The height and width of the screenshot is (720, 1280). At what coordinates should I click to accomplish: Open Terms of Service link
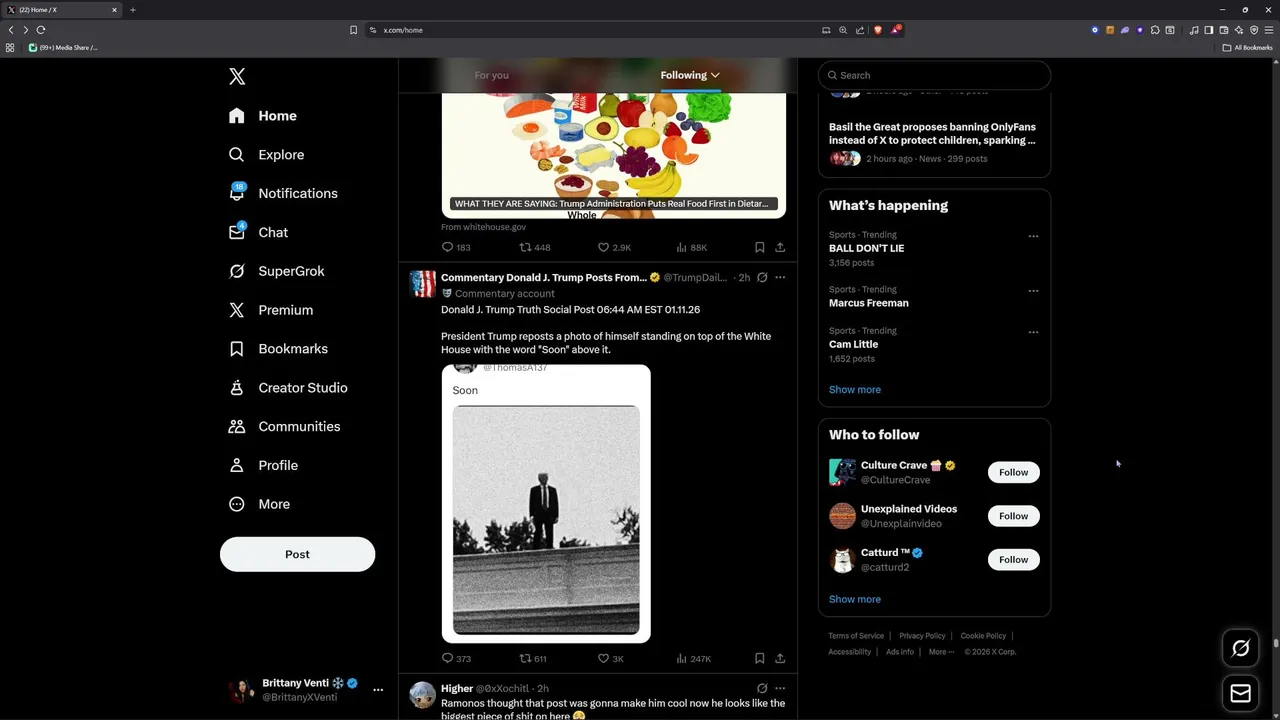(x=856, y=636)
